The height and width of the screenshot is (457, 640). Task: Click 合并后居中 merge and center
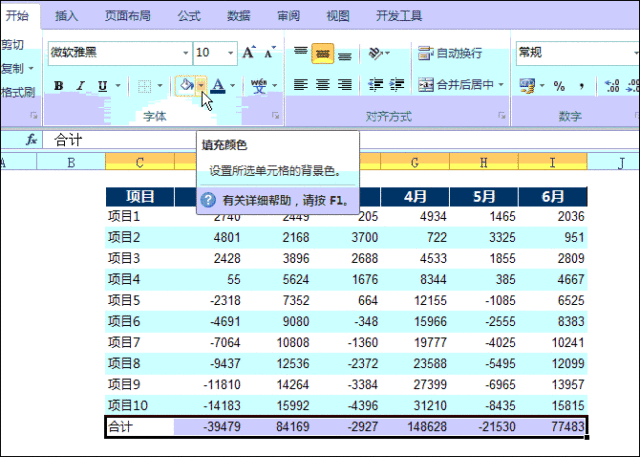click(x=456, y=85)
